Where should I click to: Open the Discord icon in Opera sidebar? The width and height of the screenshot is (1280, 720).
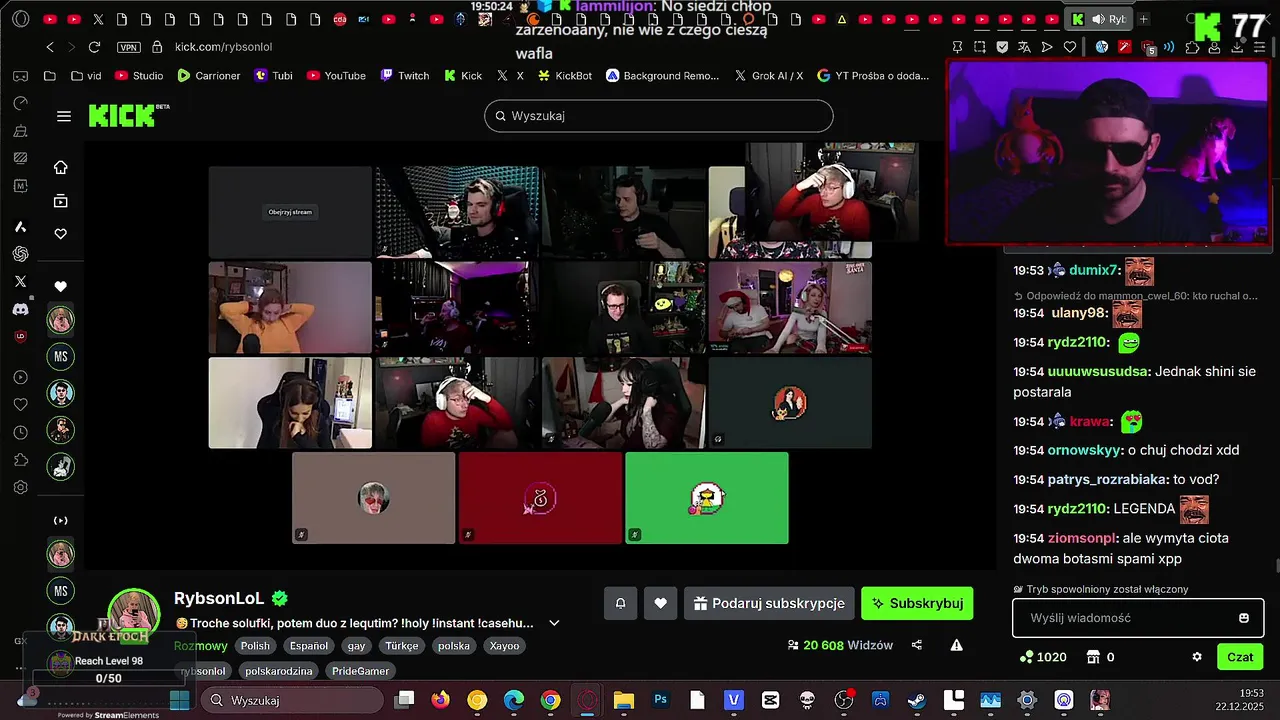20,310
